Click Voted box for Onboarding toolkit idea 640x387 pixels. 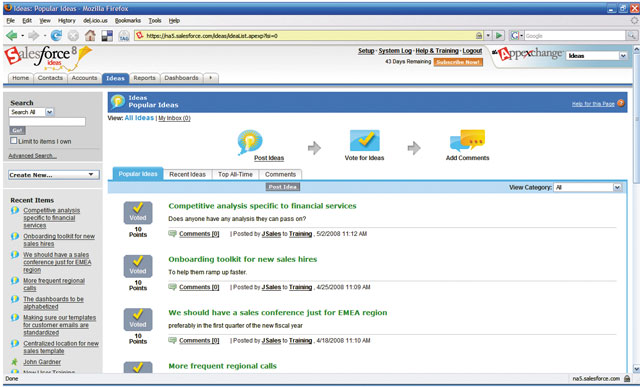click(138, 266)
